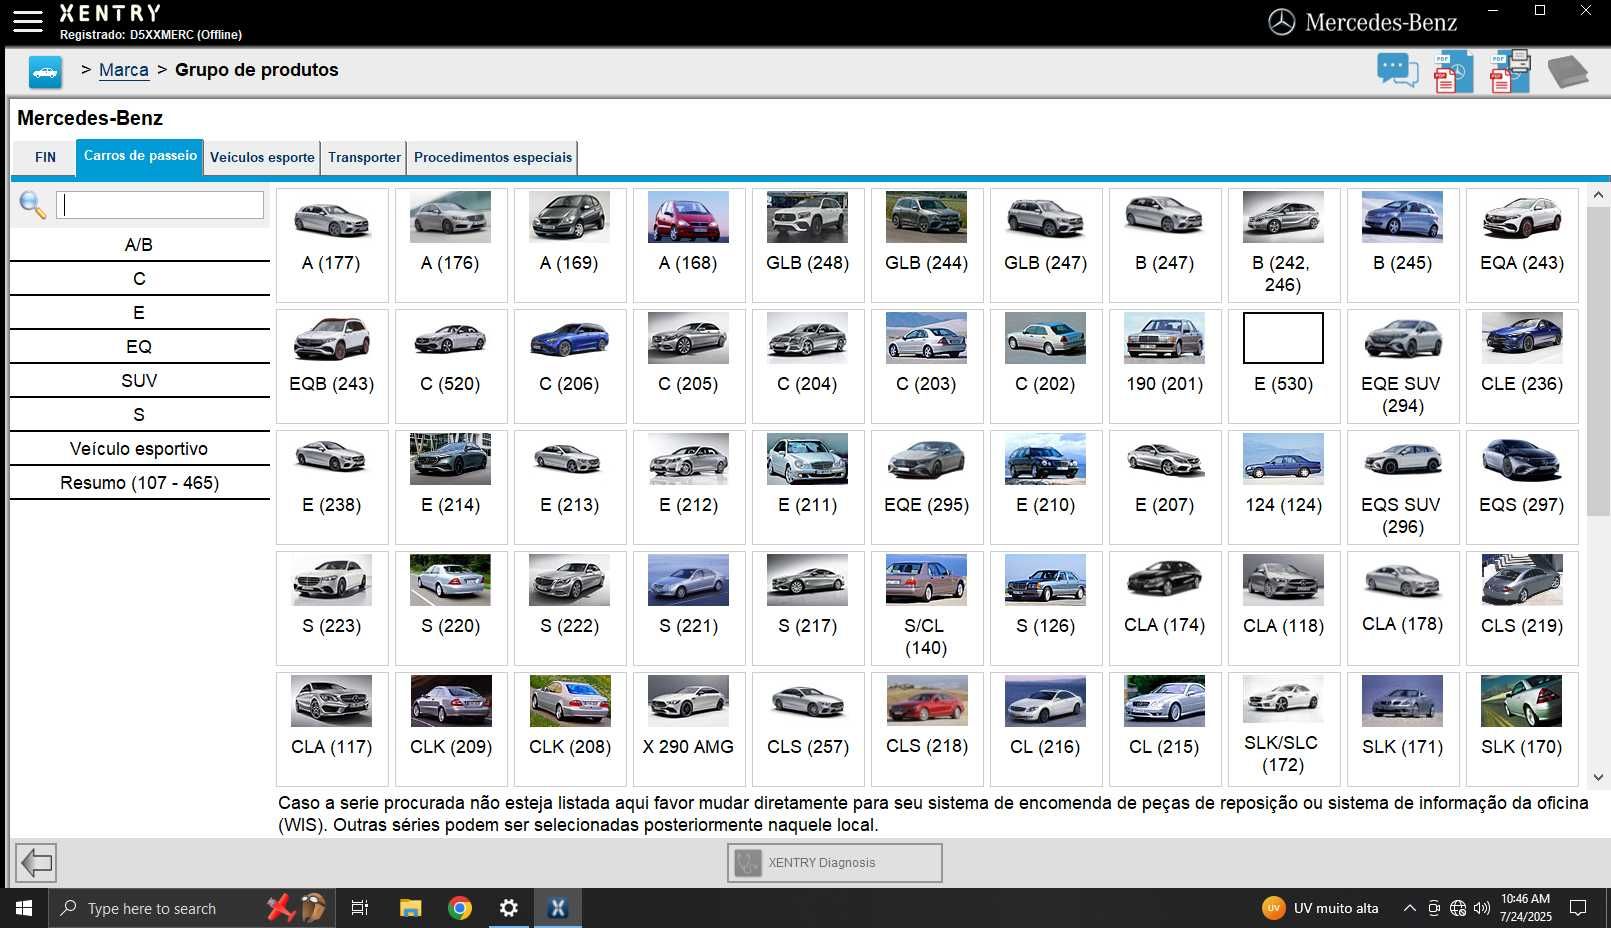Open the PDF with clock icon
The image size is (1611, 928).
coord(1452,72)
